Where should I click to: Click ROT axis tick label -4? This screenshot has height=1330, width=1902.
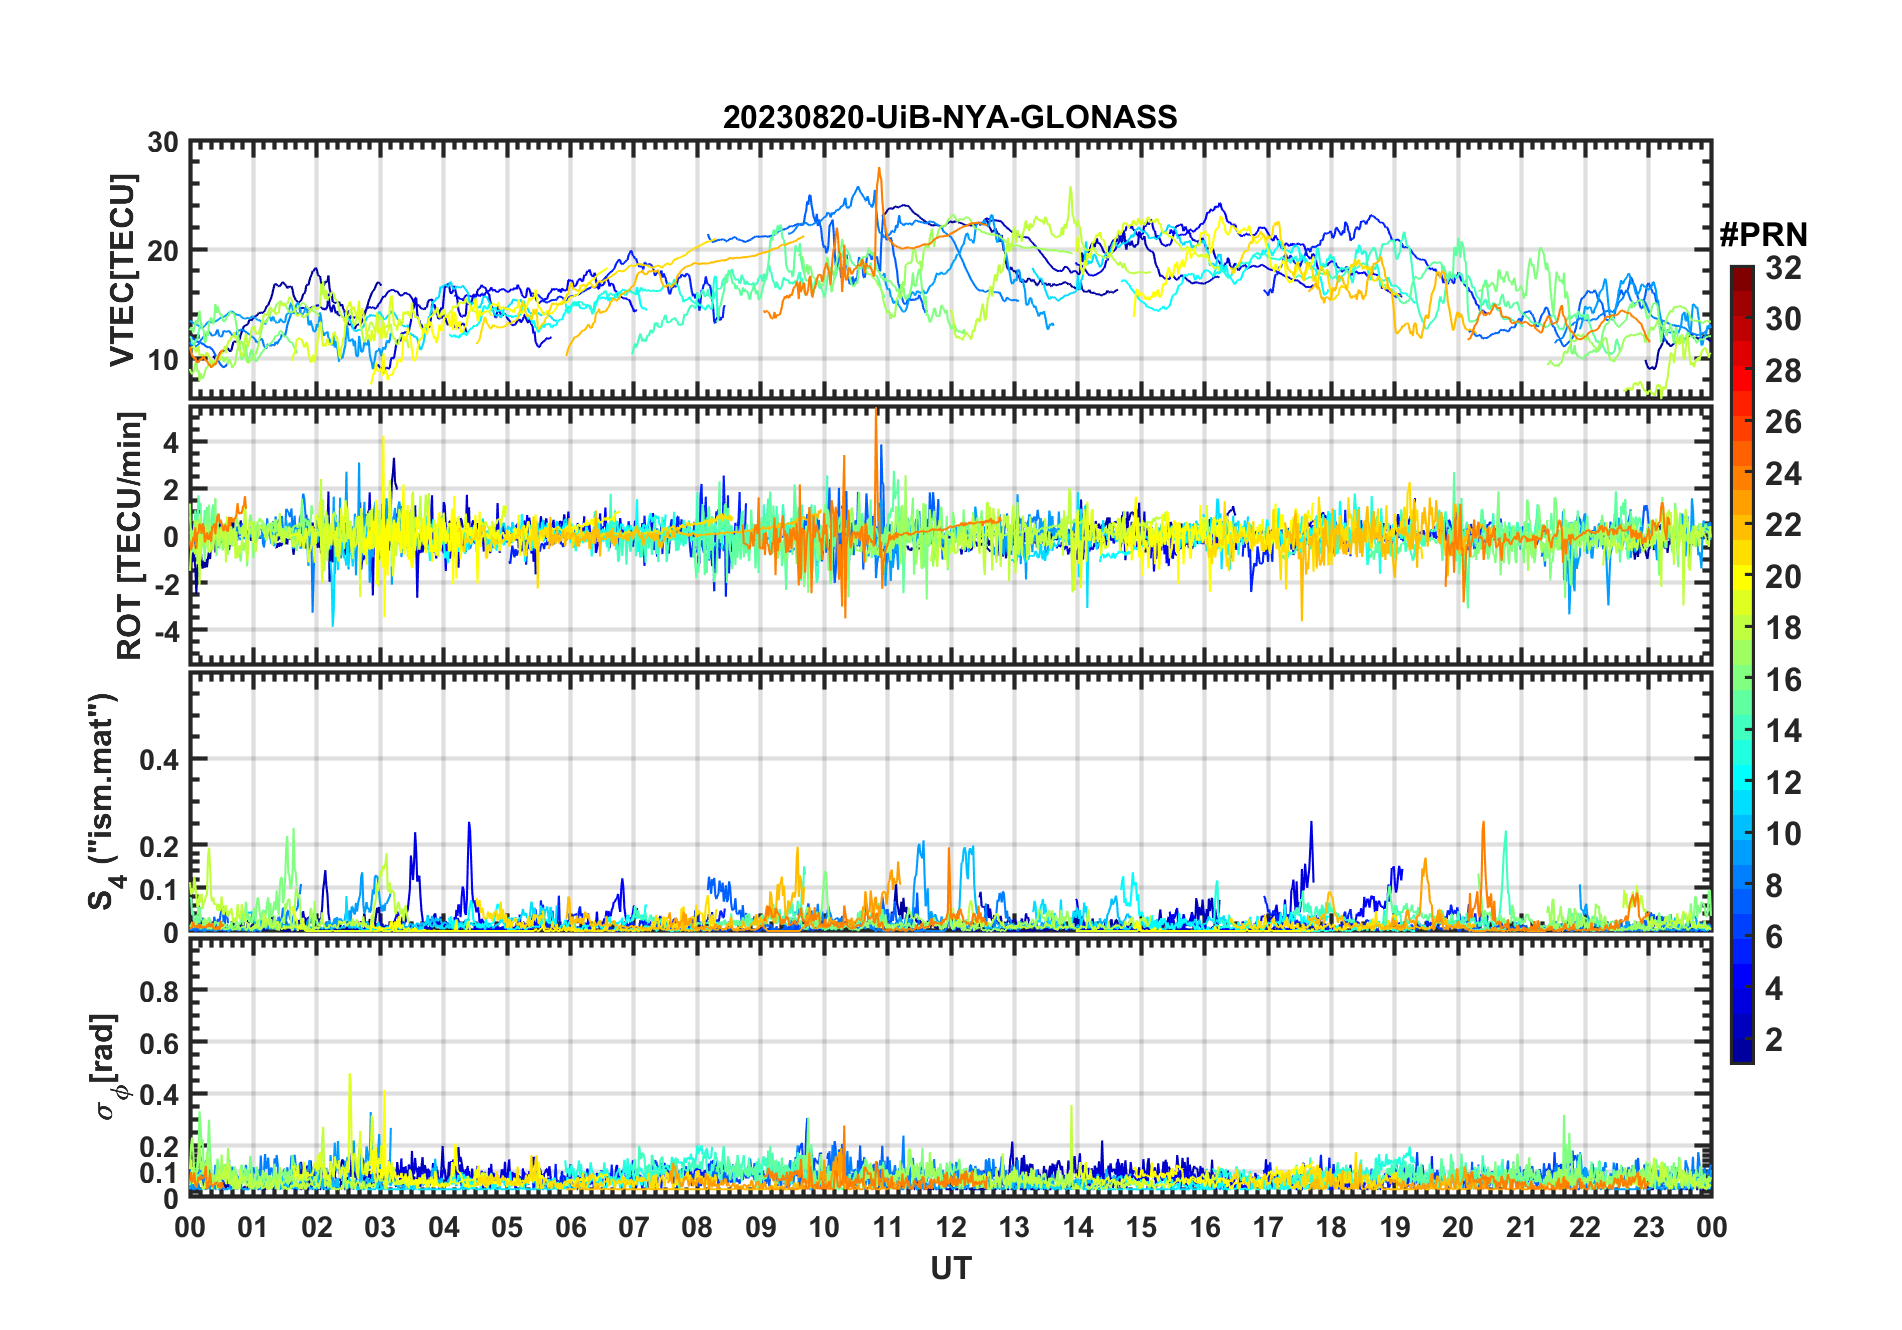(x=166, y=631)
